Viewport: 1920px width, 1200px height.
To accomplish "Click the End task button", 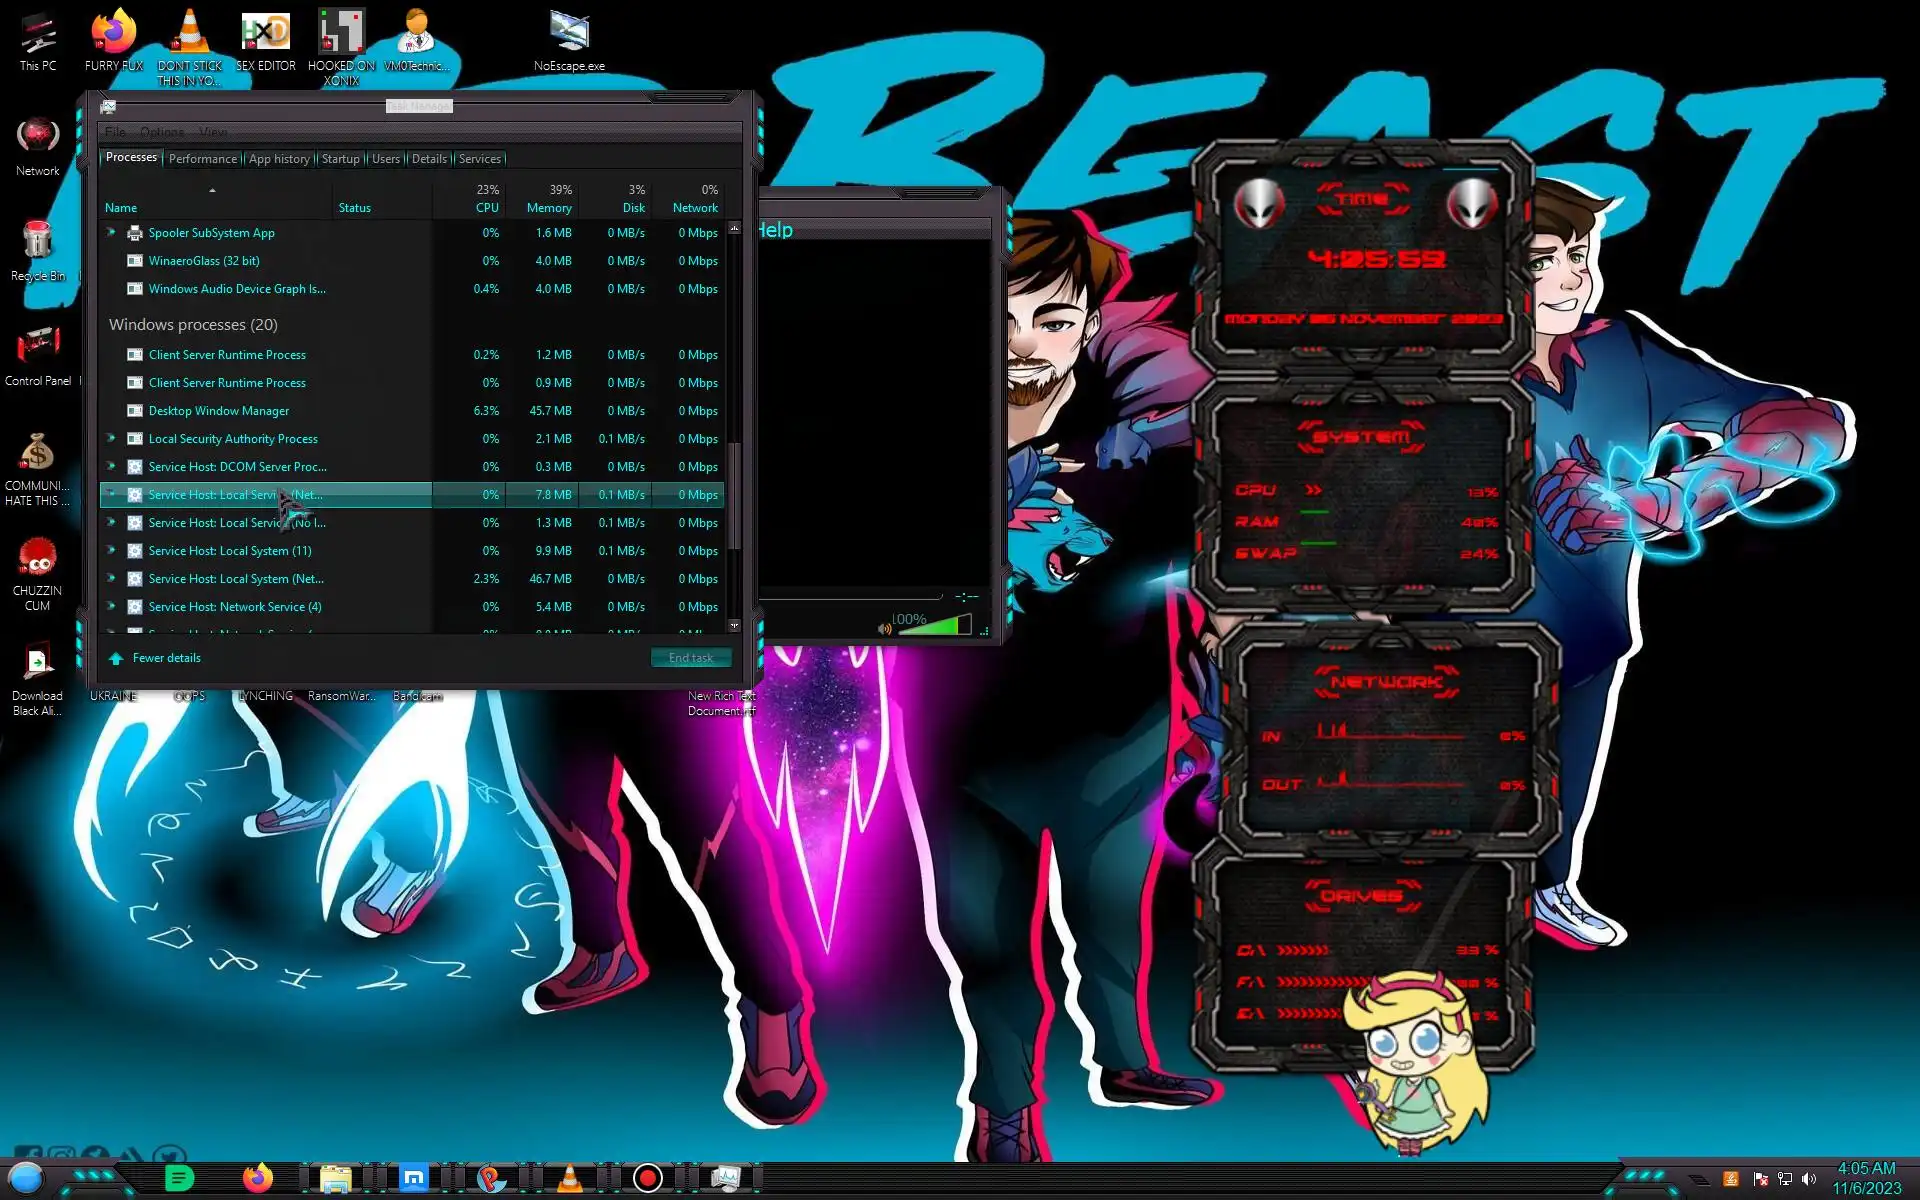I will (x=691, y=657).
